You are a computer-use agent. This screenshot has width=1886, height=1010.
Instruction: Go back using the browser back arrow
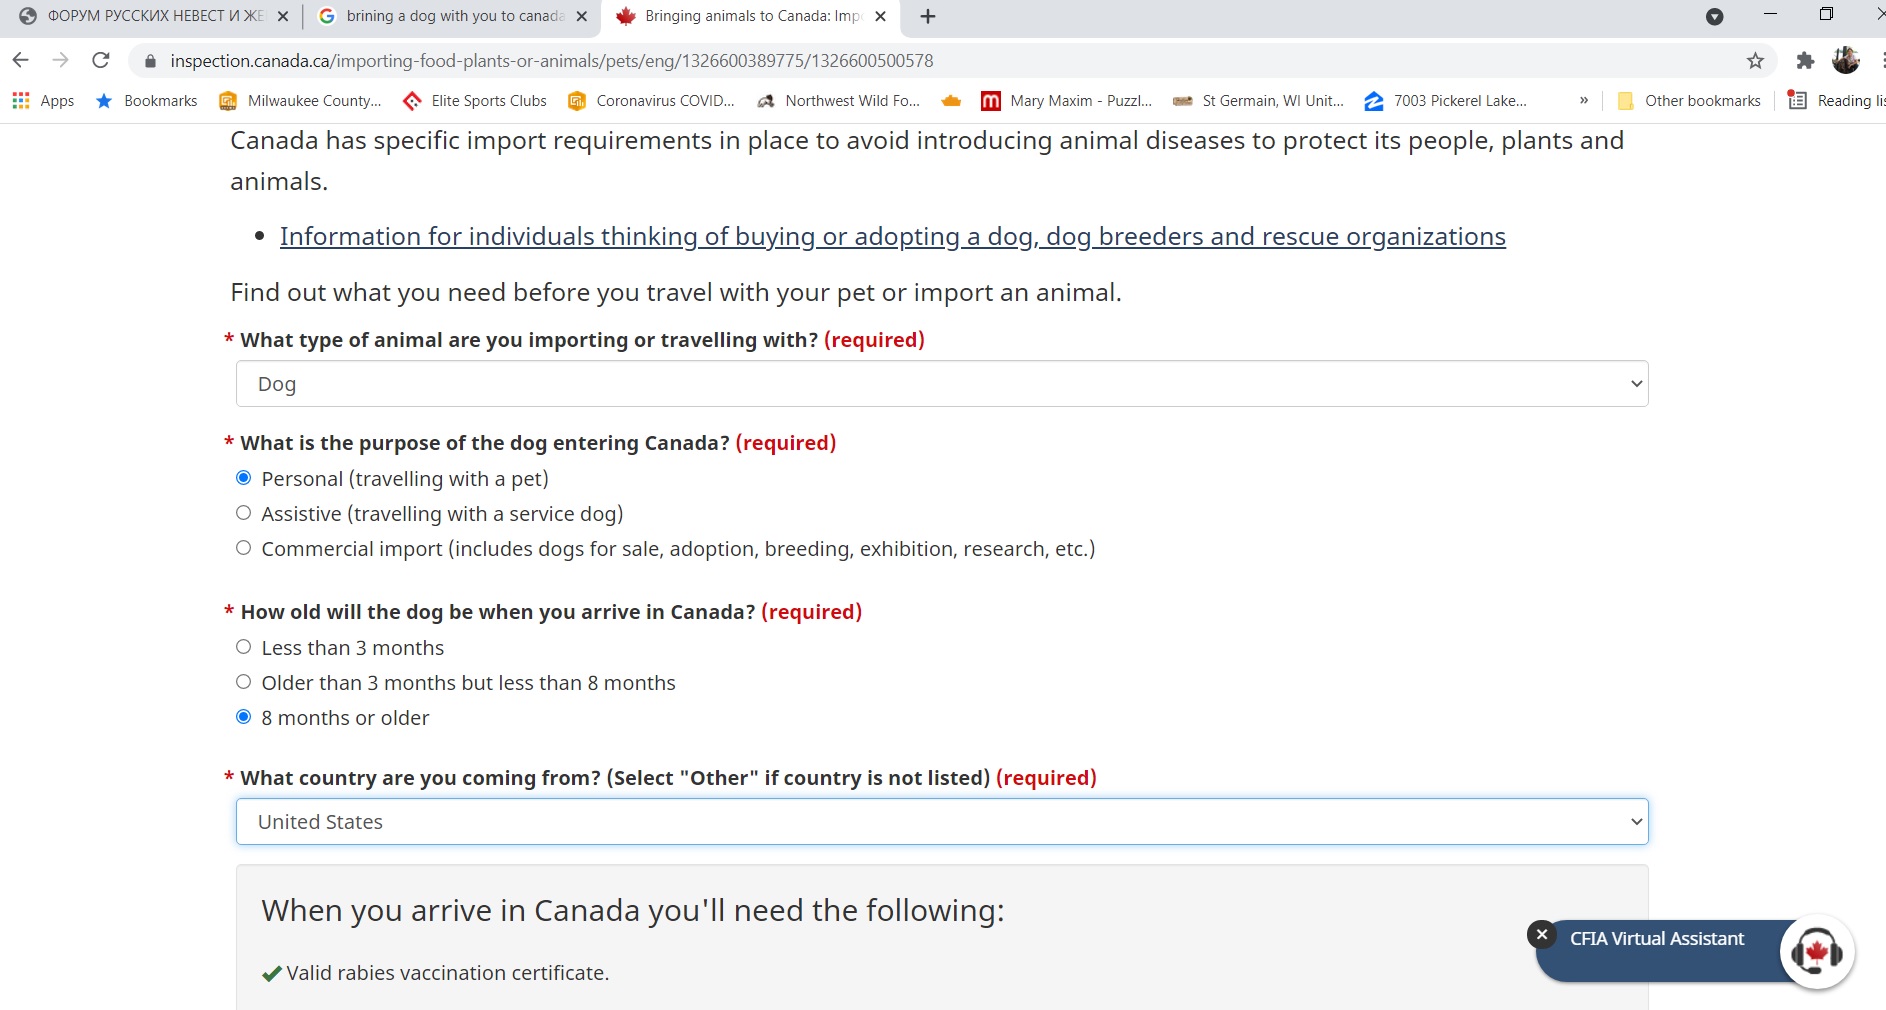click(21, 61)
